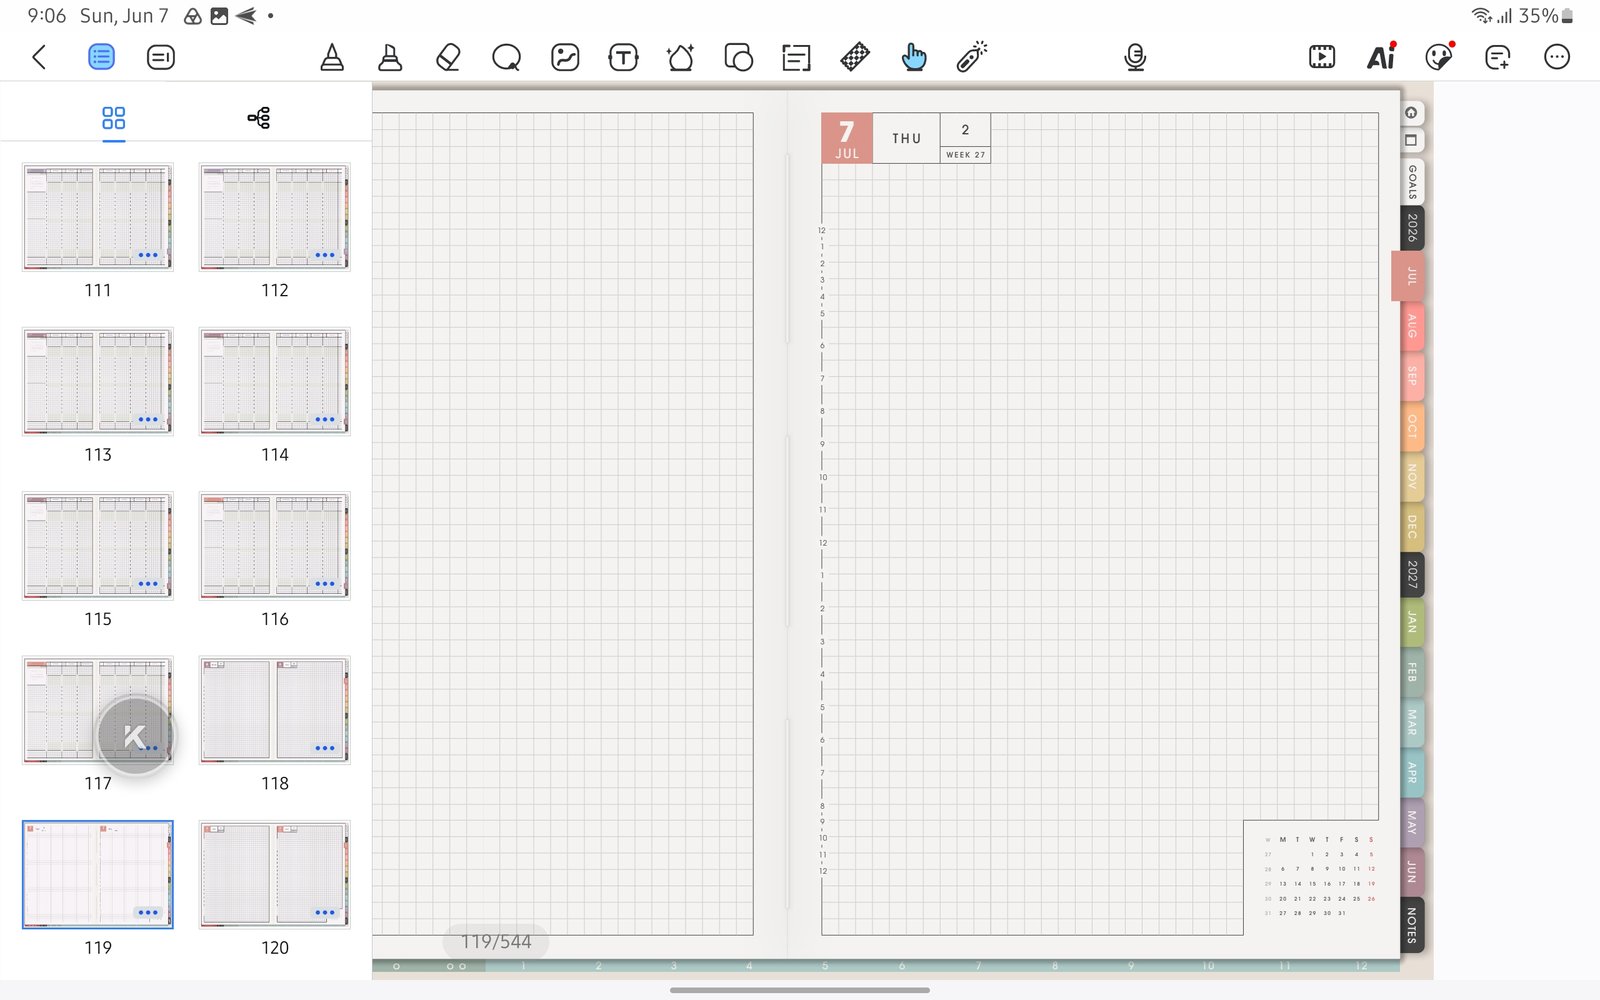Viewport: 1600px width, 1000px height.
Task: Insert an image with the picture tool
Action: pyautogui.click(x=565, y=57)
